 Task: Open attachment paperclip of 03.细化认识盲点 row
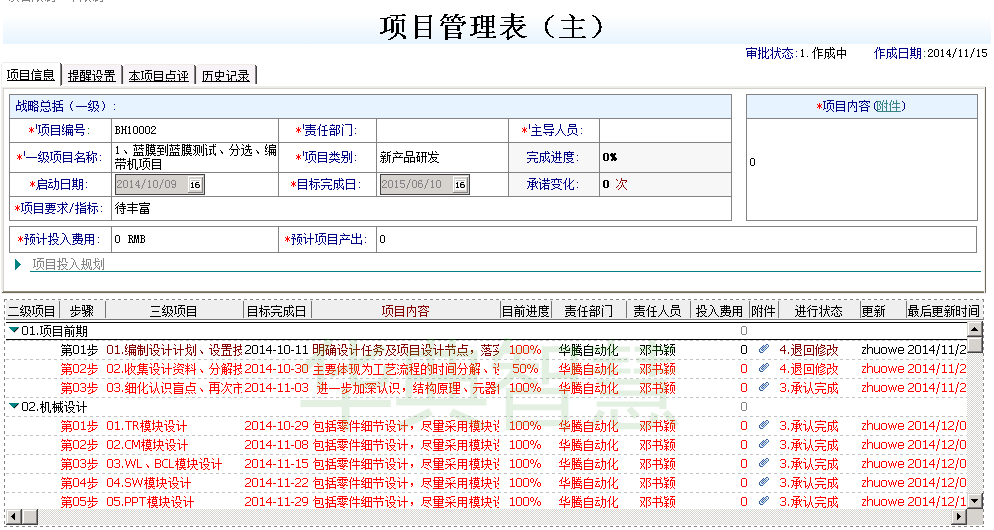pos(764,387)
